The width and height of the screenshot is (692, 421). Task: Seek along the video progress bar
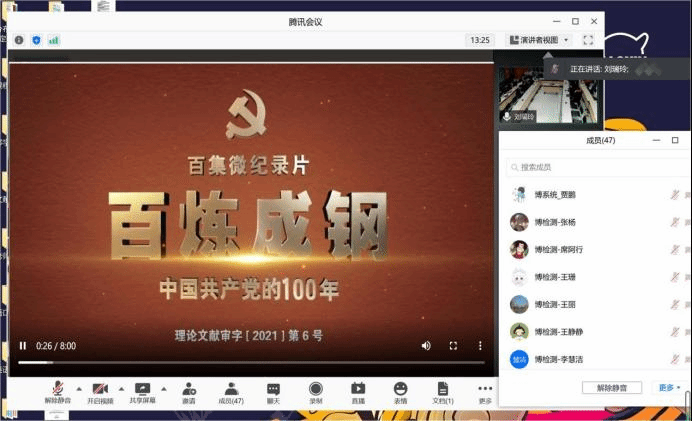pos(252,362)
